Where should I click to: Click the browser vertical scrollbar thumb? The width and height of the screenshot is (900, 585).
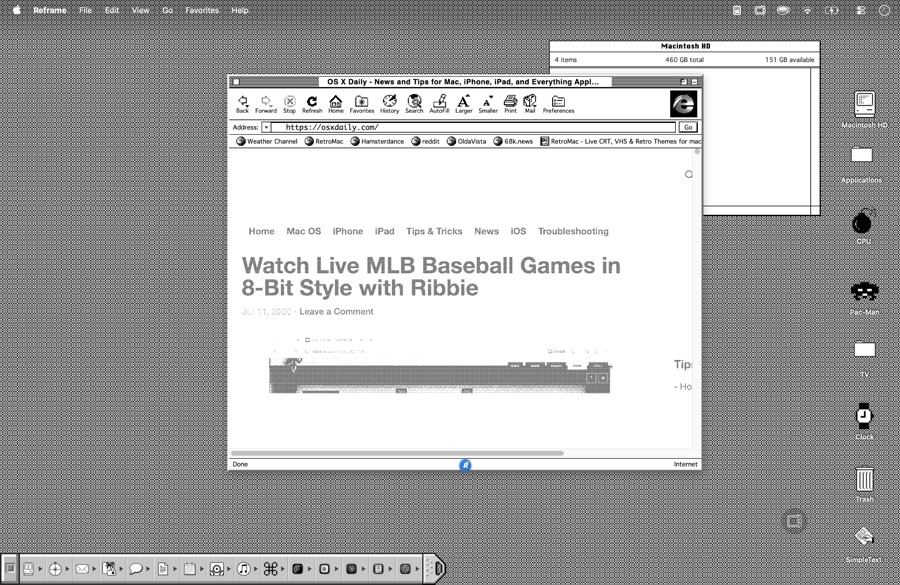click(x=697, y=152)
